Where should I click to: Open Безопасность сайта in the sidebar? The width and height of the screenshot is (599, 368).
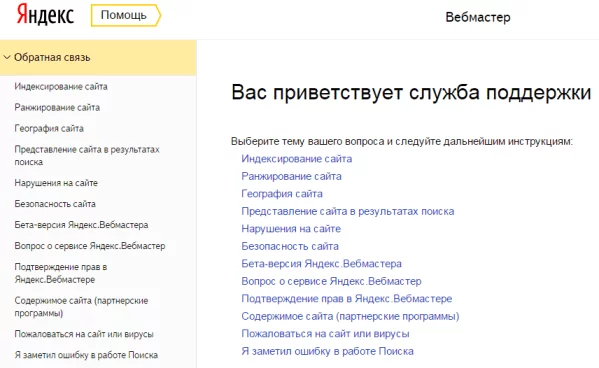[x=55, y=204]
